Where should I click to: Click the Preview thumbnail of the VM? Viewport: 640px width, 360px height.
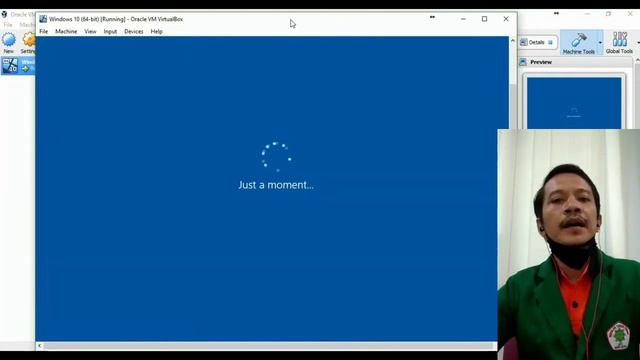tap(574, 103)
